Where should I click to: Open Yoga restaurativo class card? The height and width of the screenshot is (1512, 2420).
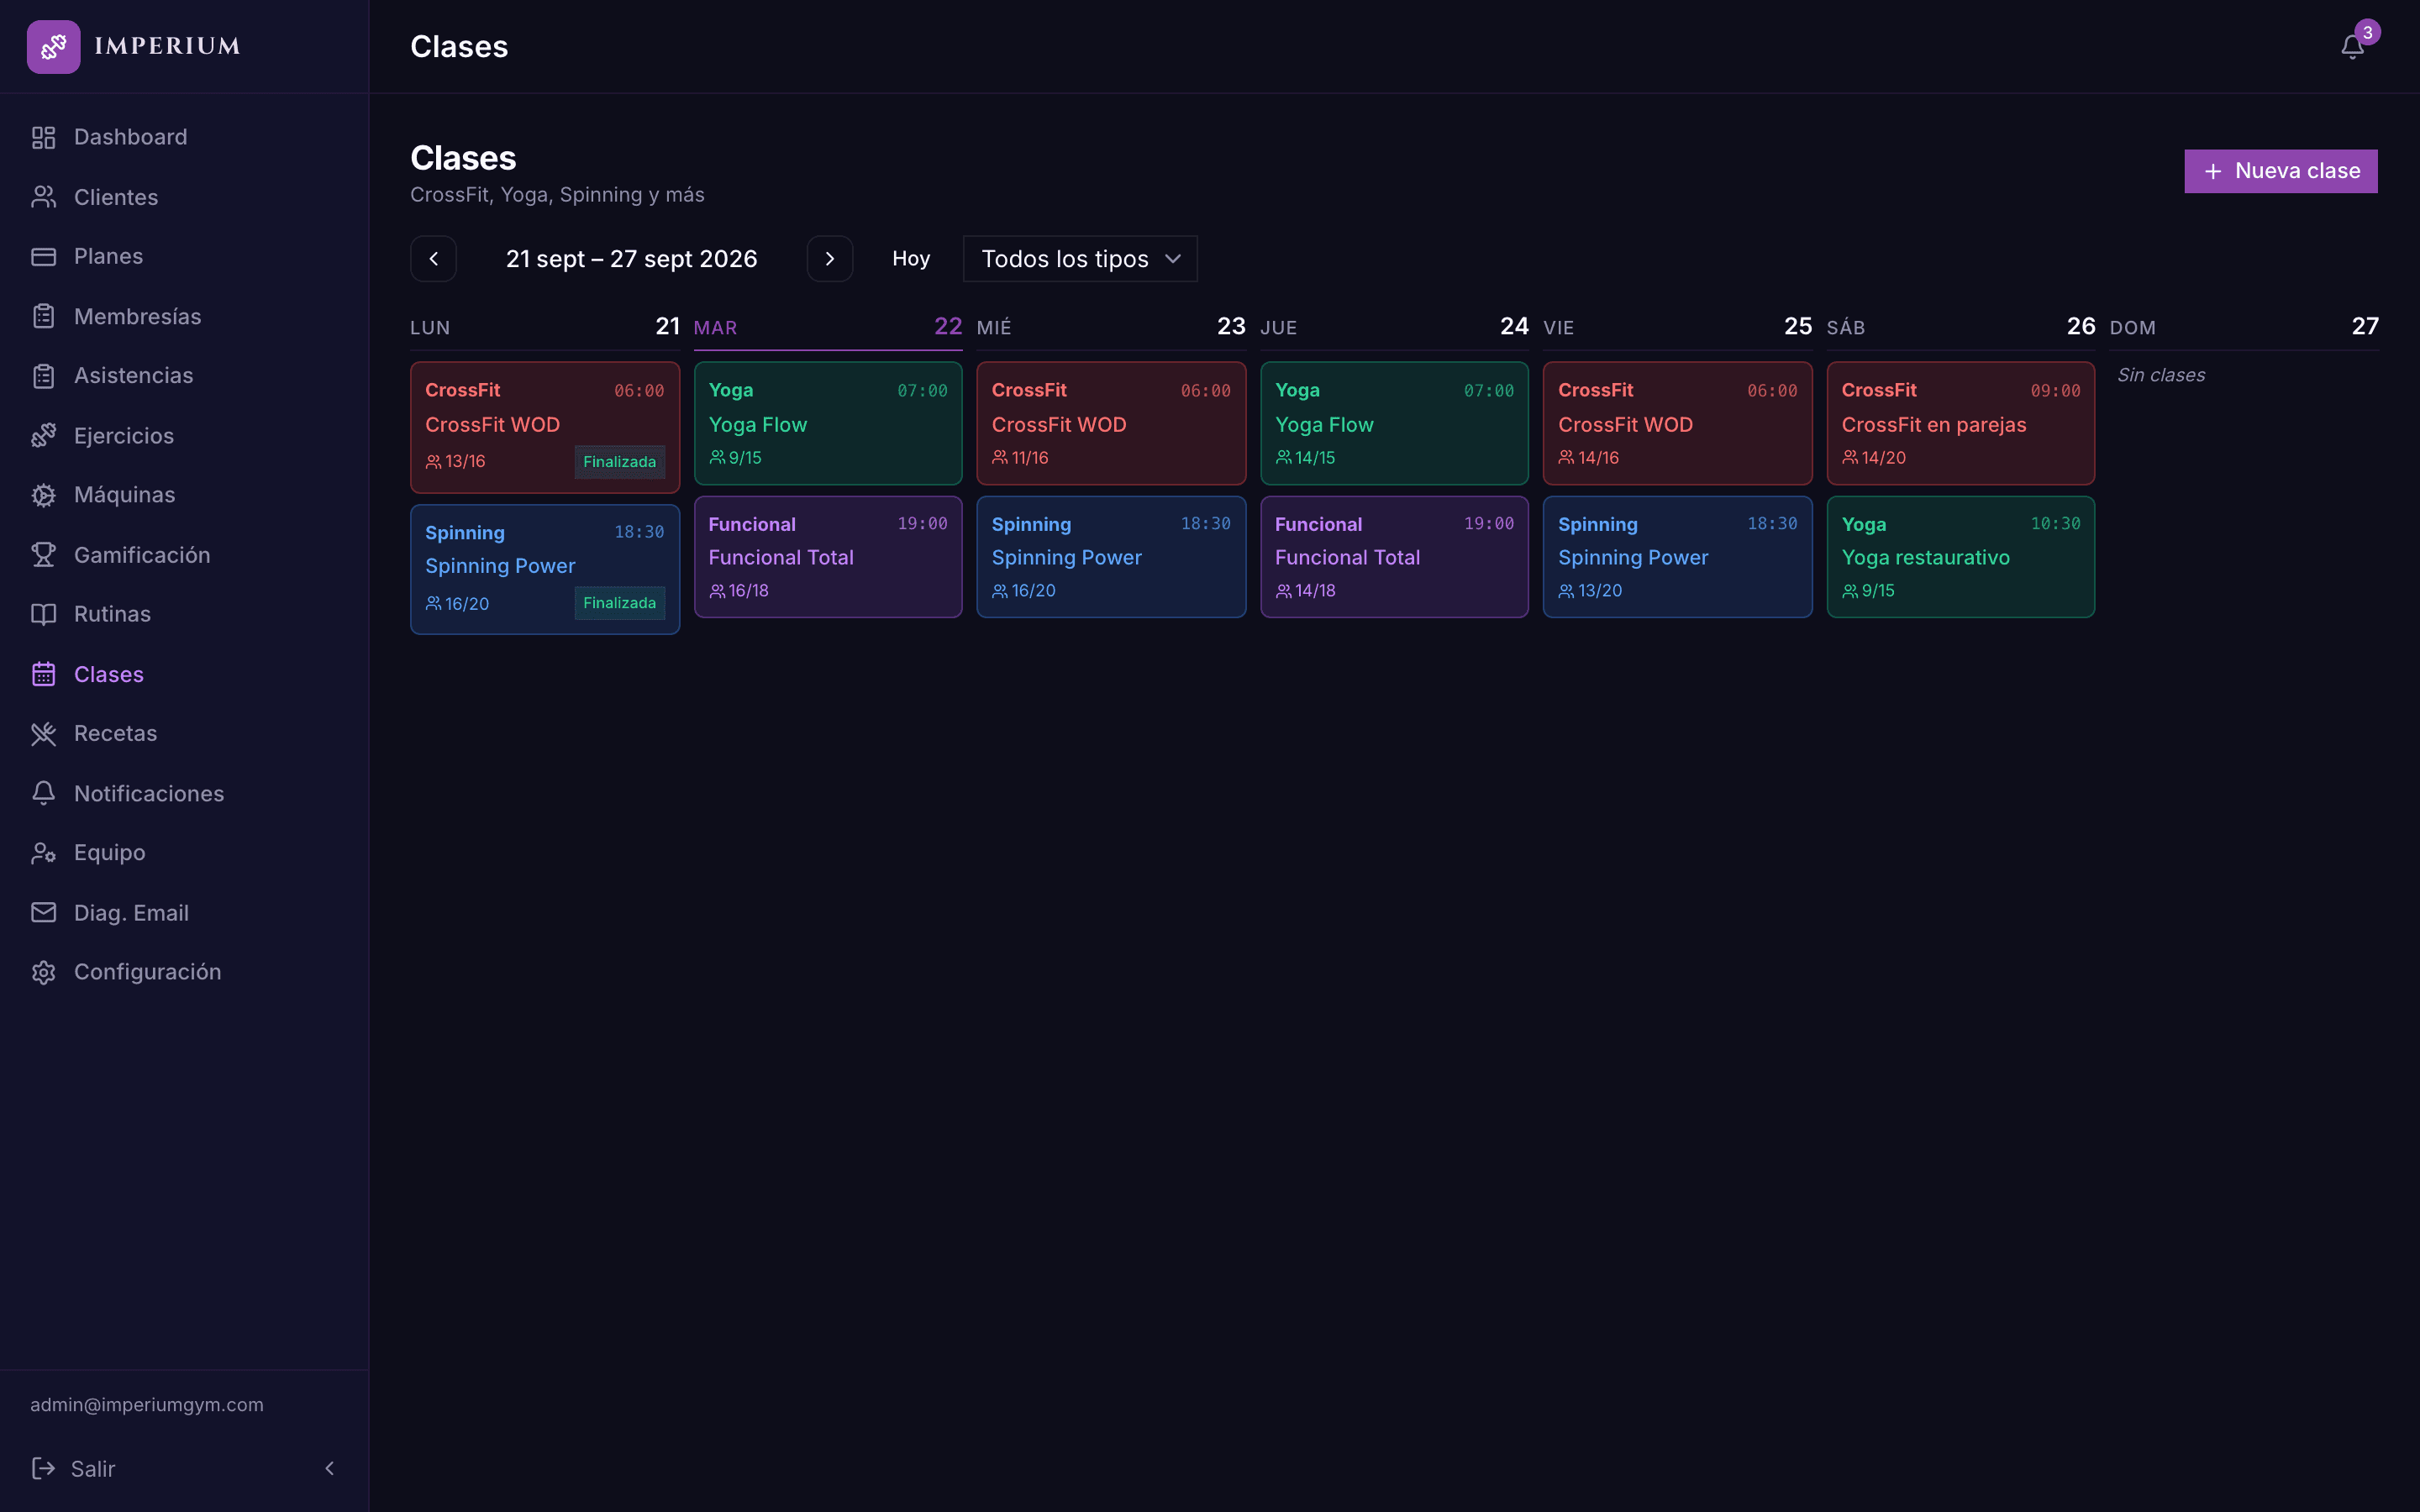point(1961,557)
